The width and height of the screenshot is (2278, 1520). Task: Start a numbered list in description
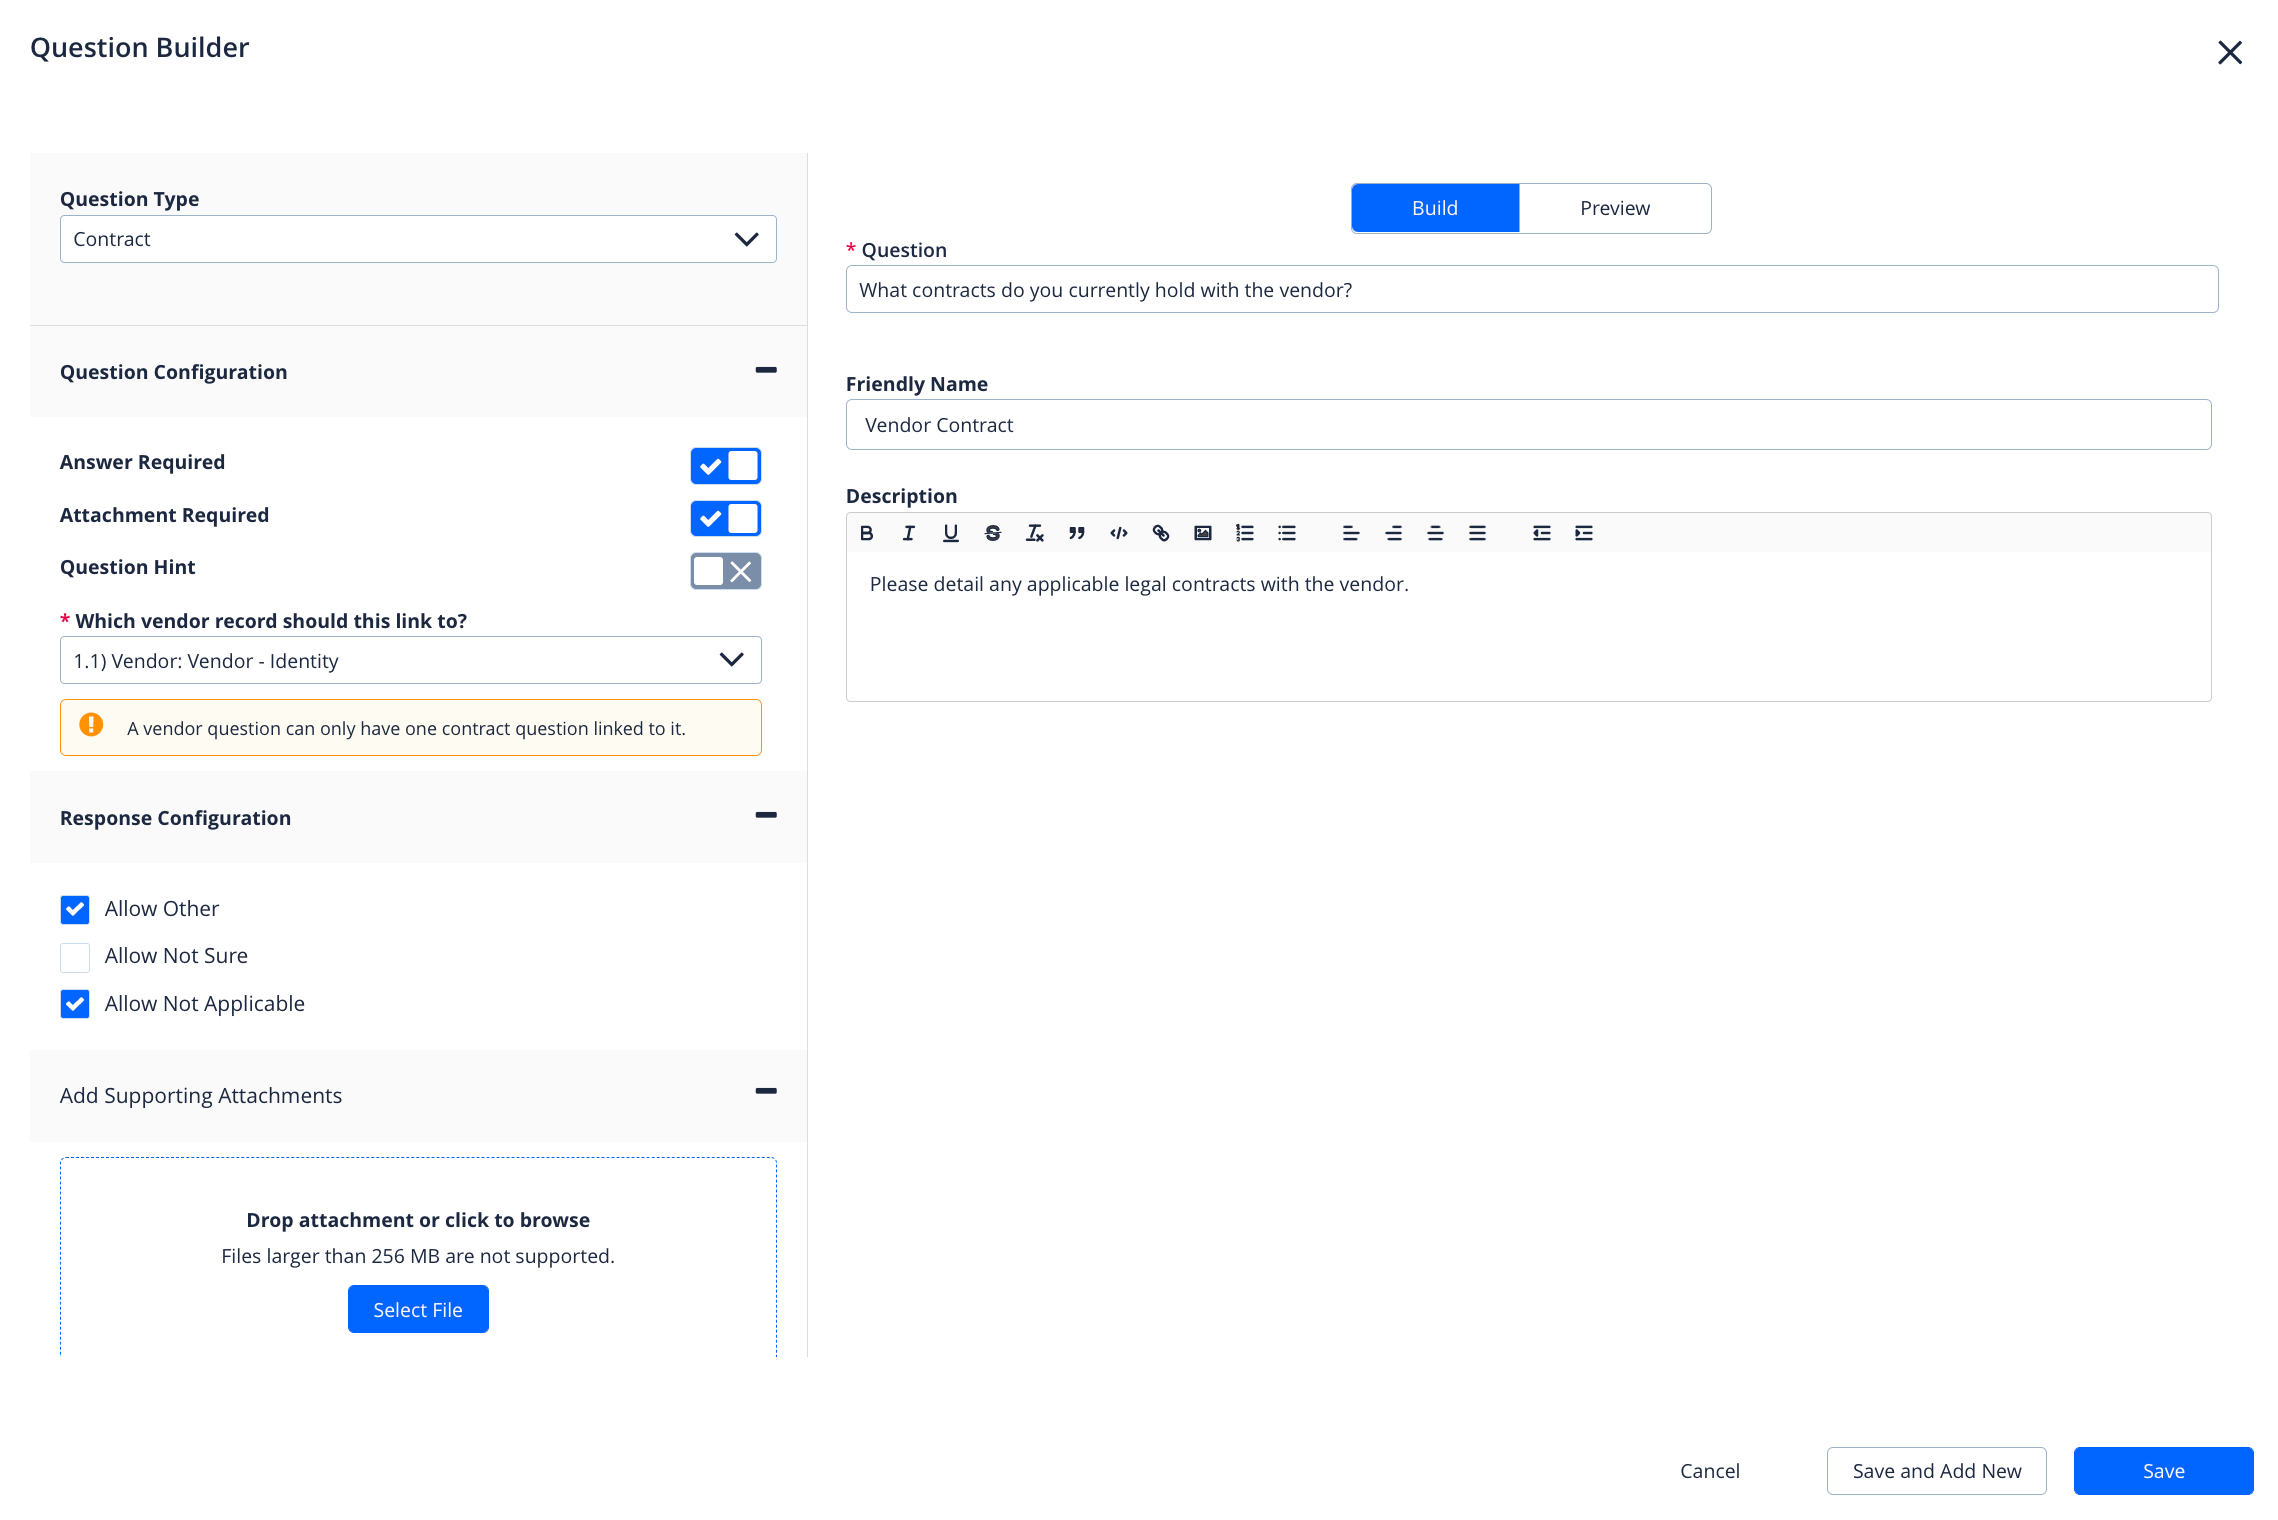pyautogui.click(x=1244, y=533)
